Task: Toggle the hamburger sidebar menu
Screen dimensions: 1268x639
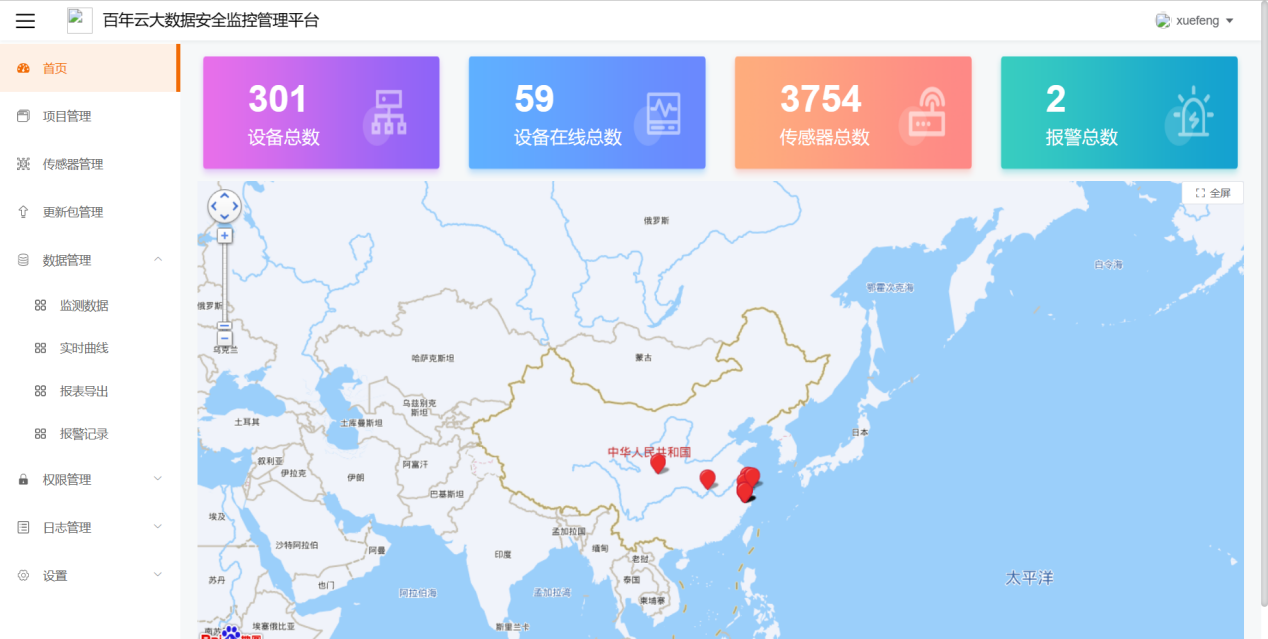Action: pos(25,21)
